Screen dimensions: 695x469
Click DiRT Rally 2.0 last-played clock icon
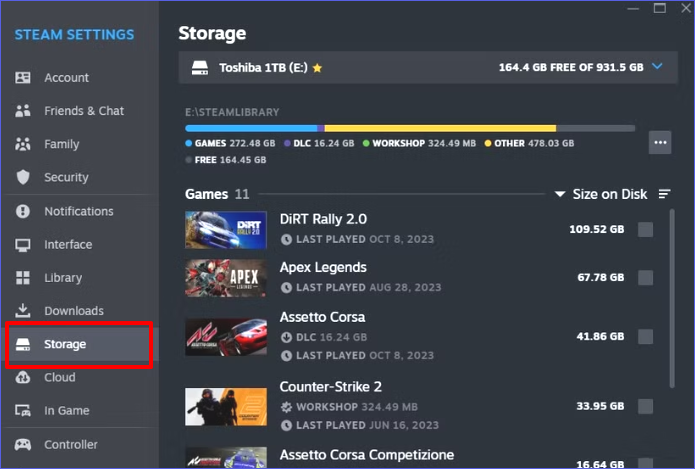pos(286,239)
